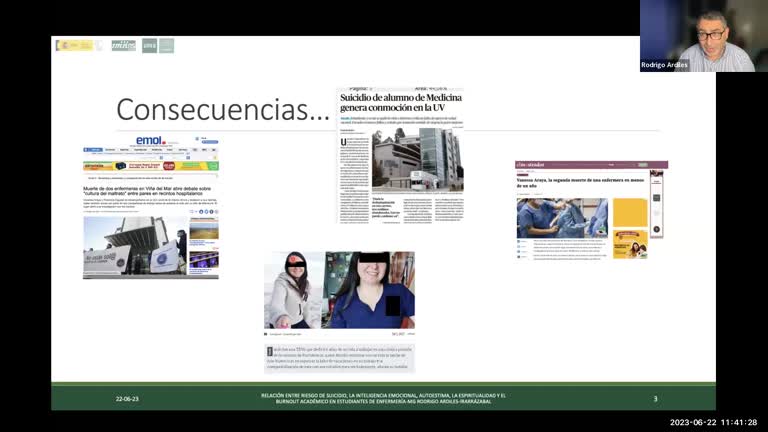Click the slide date 22-06-23 in footer

point(126,398)
